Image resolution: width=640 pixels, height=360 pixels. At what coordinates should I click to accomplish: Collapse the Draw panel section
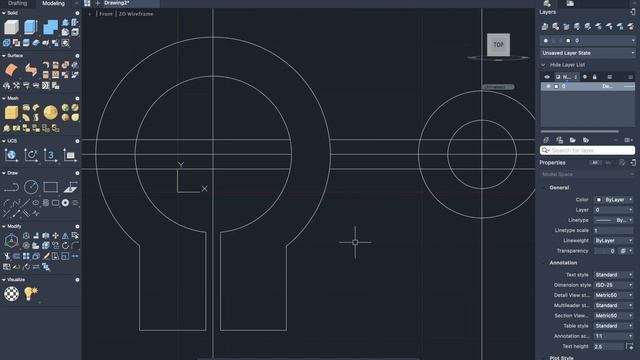[4, 173]
